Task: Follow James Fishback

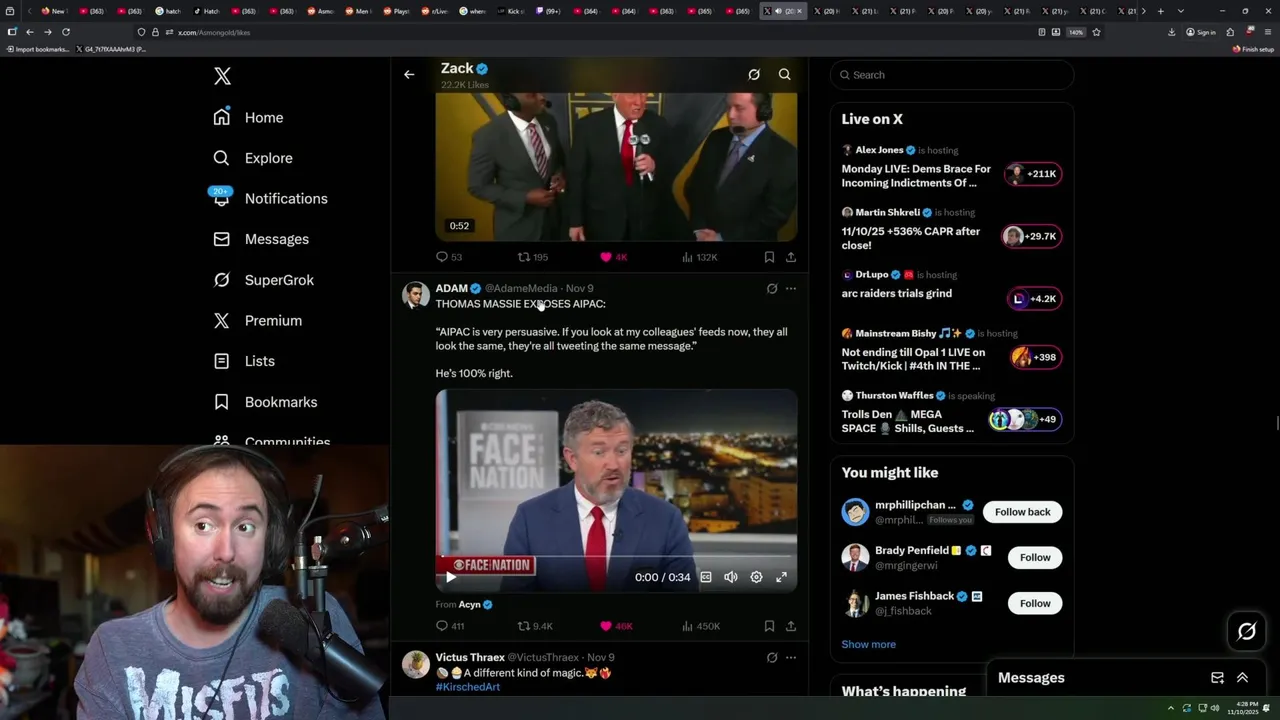Action: 1035,603
